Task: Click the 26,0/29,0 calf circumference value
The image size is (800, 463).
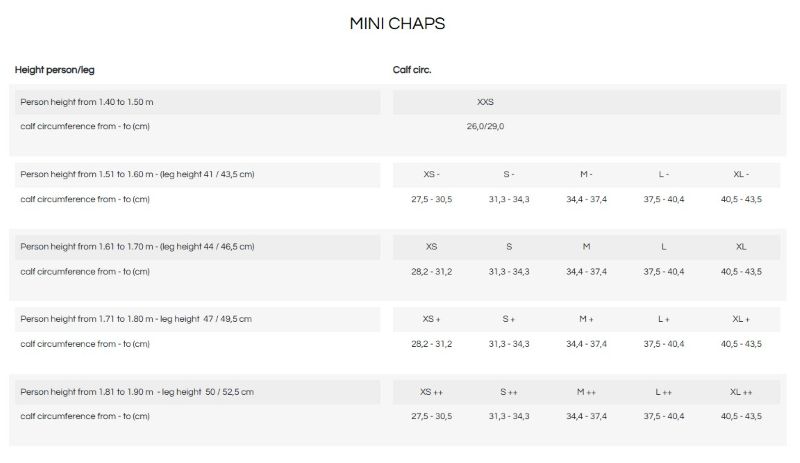Action: click(x=485, y=127)
